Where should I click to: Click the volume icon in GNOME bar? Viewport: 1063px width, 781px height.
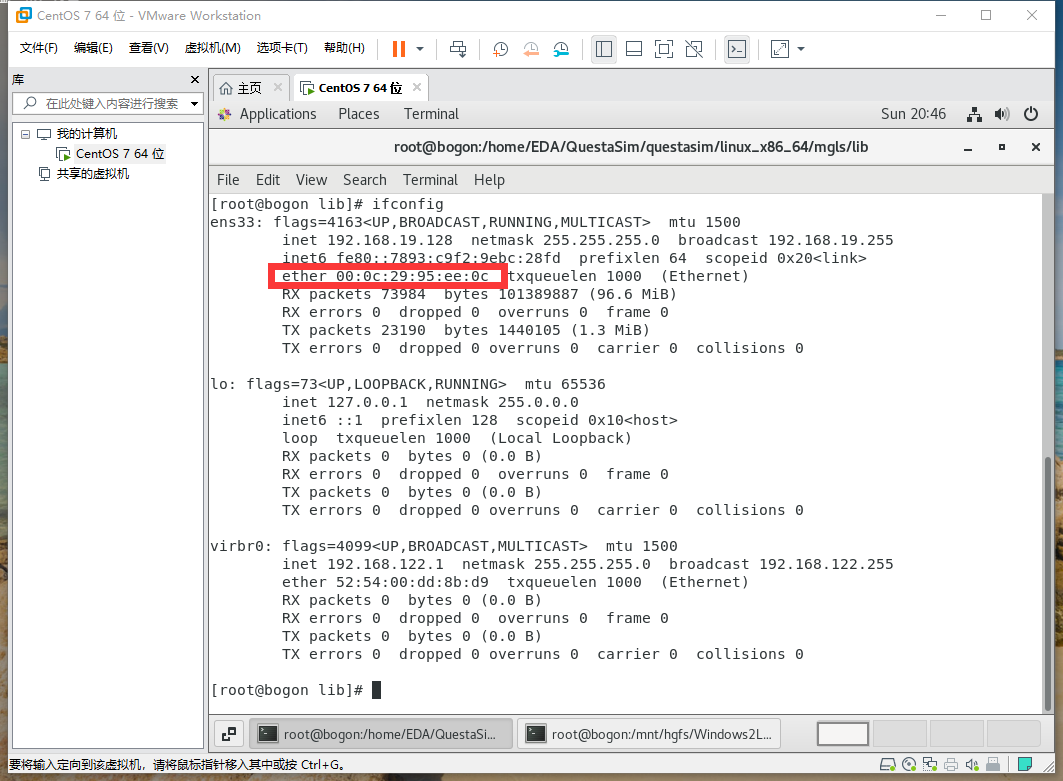(1002, 114)
